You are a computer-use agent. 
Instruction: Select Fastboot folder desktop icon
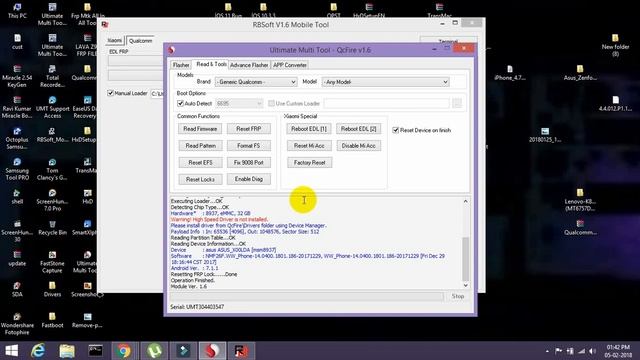(52, 320)
